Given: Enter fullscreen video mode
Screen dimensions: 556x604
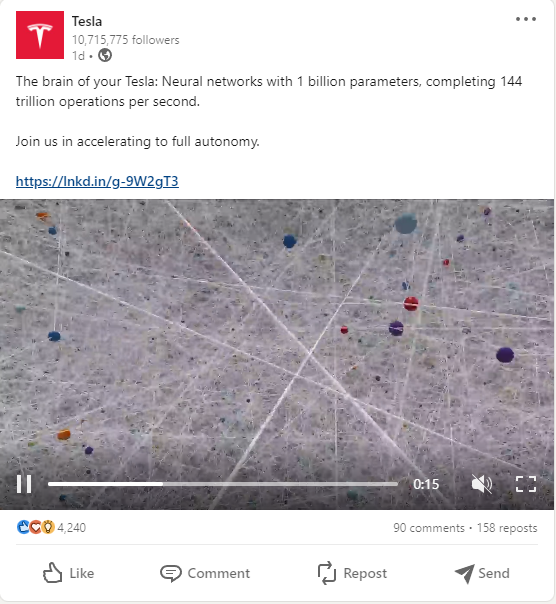Looking at the screenshot, I should tap(526, 484).
